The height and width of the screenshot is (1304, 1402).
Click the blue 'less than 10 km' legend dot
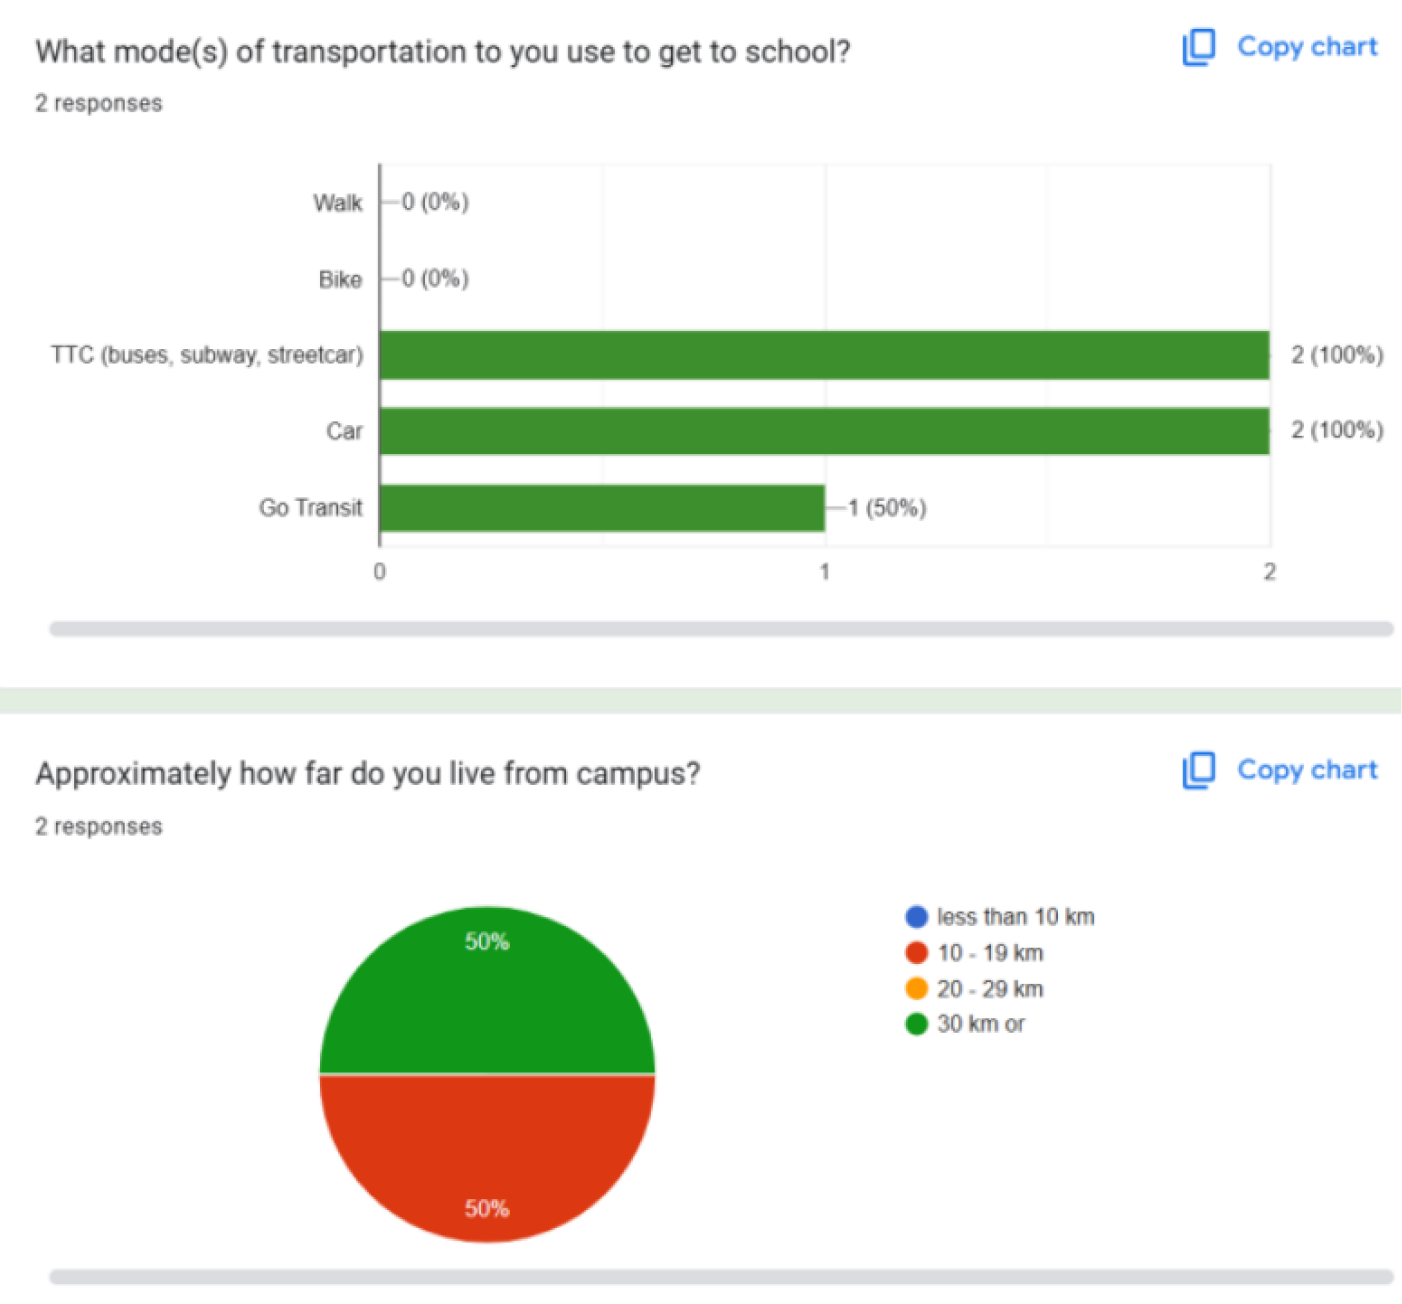tap(916, 917)
